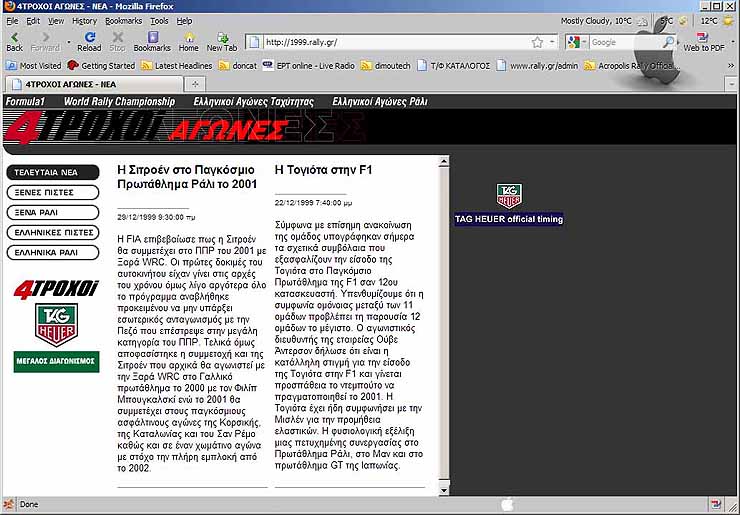Screen dimensions: 740x515
Task: Click the vertical scrollbar thumb
Action: pos(444,323)
